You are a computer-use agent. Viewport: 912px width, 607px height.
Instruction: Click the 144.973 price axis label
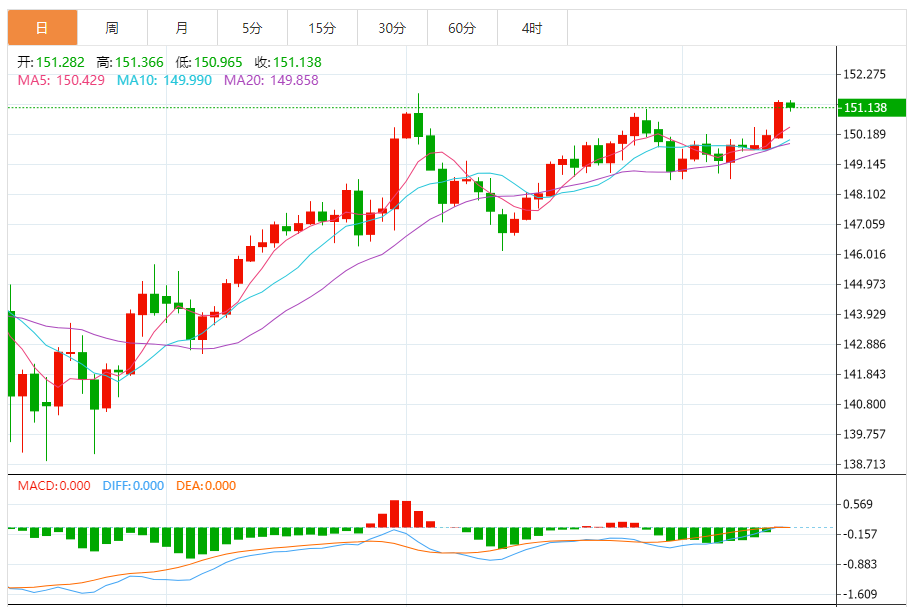click(864, 284)
